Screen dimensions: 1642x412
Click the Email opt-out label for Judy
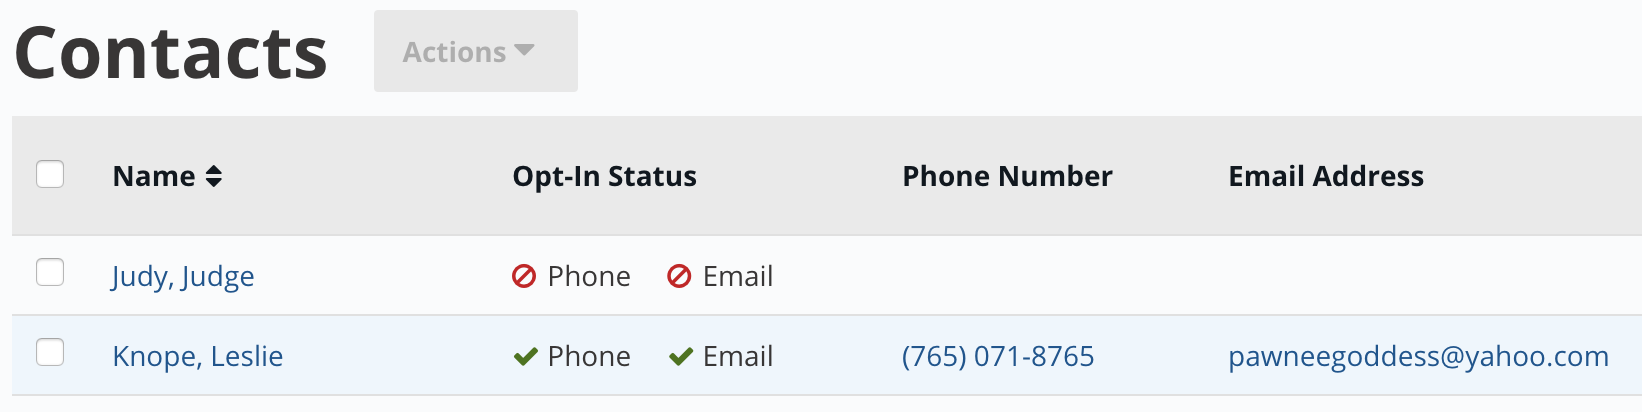pos(738,276)
